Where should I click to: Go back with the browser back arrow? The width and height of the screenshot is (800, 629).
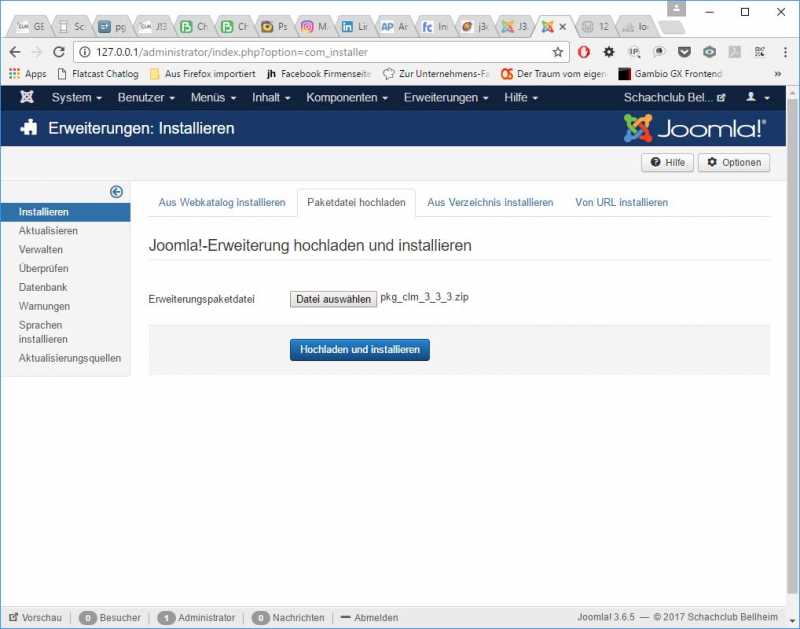[15, 52]
